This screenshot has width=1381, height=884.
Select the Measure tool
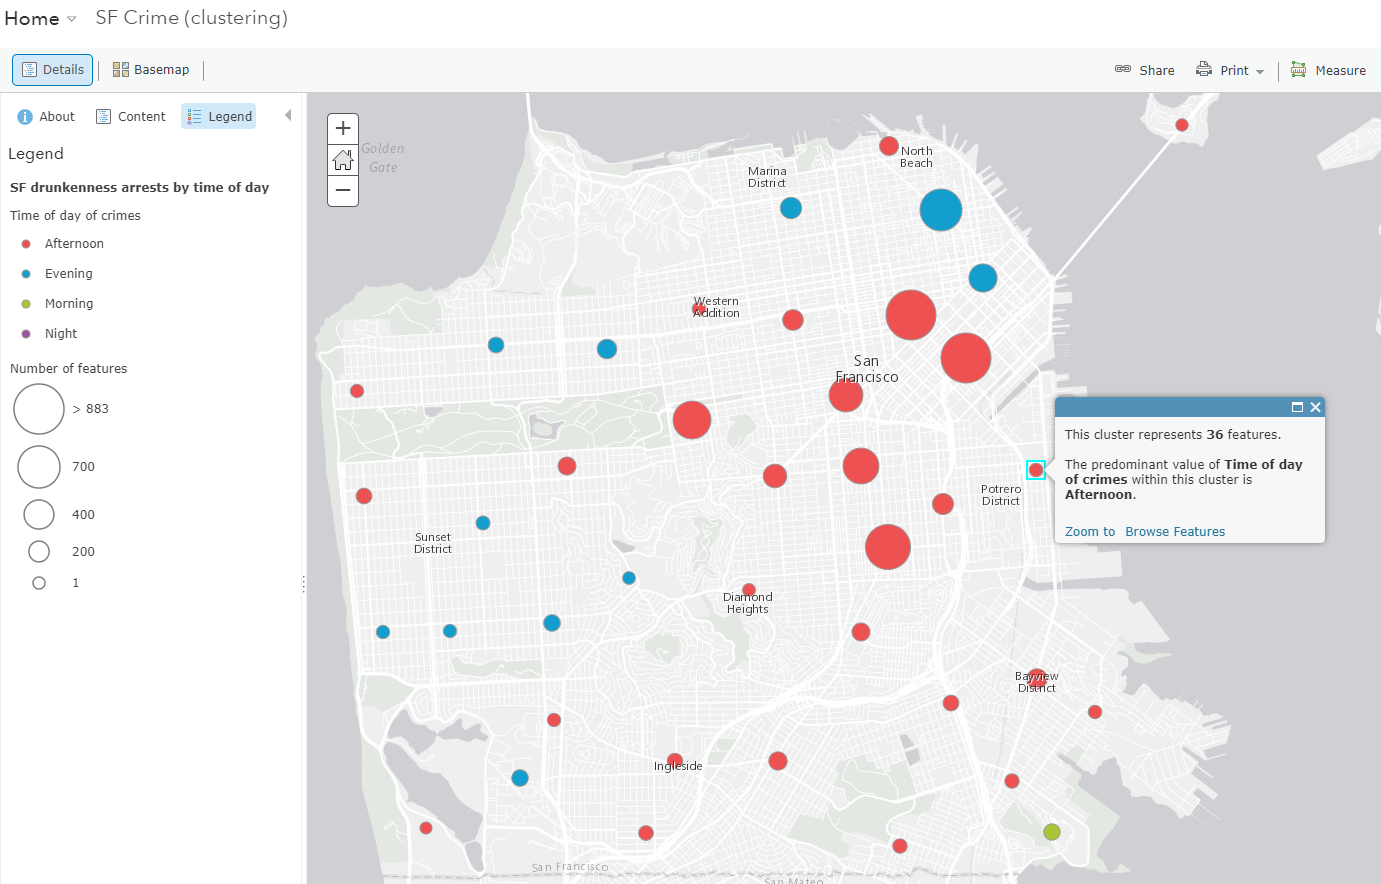click(x=1298, y=70)
